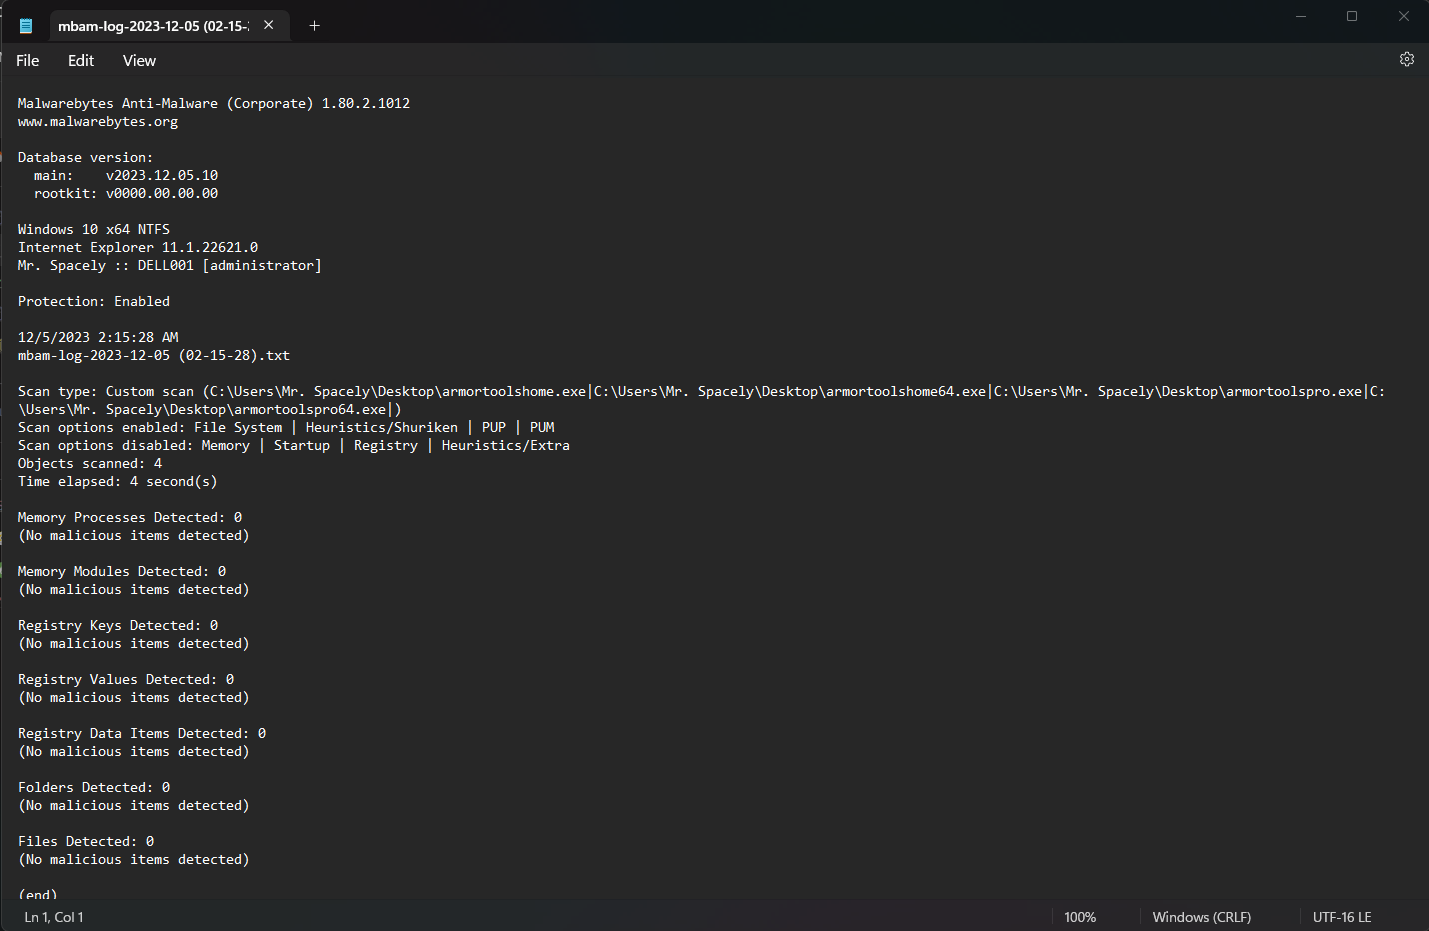Viewport: 1429px width, 931px height.
Task: Click Windows (CRLF) line ending indicator
Action: pos(1201,917)
